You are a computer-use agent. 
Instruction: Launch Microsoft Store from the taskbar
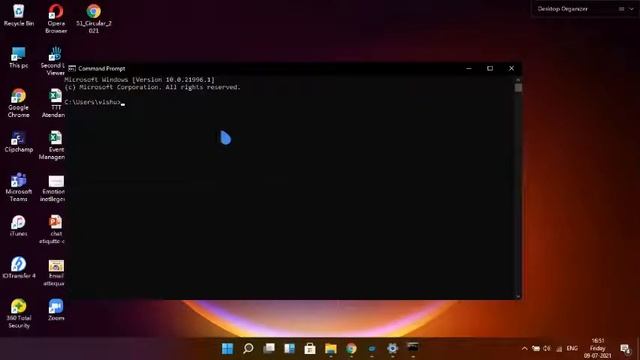pyautogui.click(x=310, y=349)
